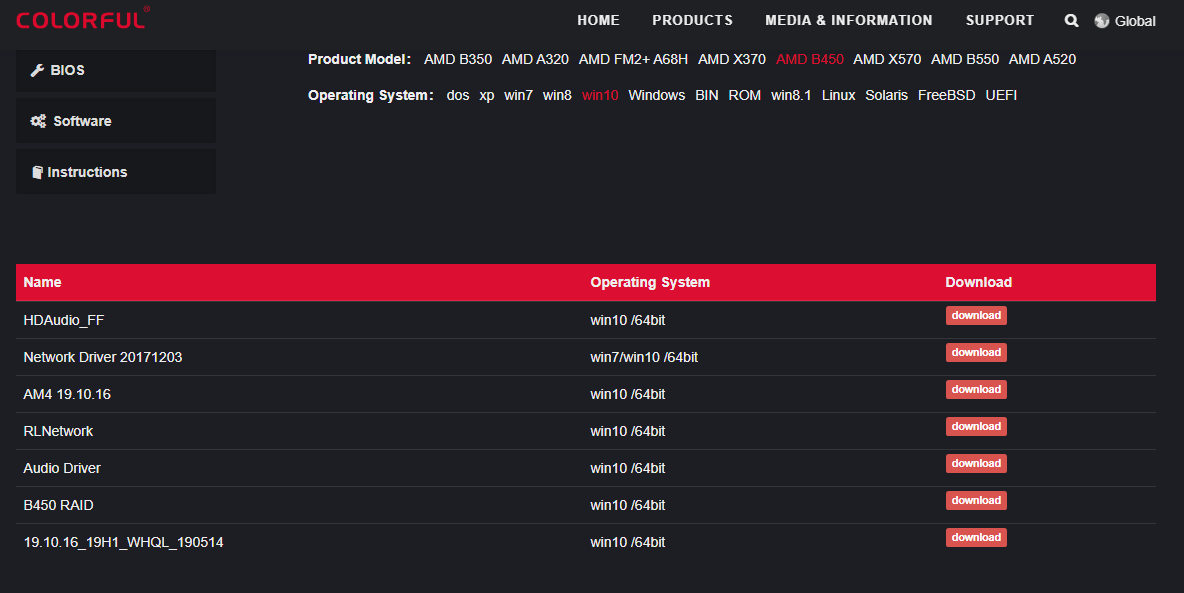Download Network Driver 20171203
The height and width of the screenshot is (593, 1184).
[x=976, y=353]
